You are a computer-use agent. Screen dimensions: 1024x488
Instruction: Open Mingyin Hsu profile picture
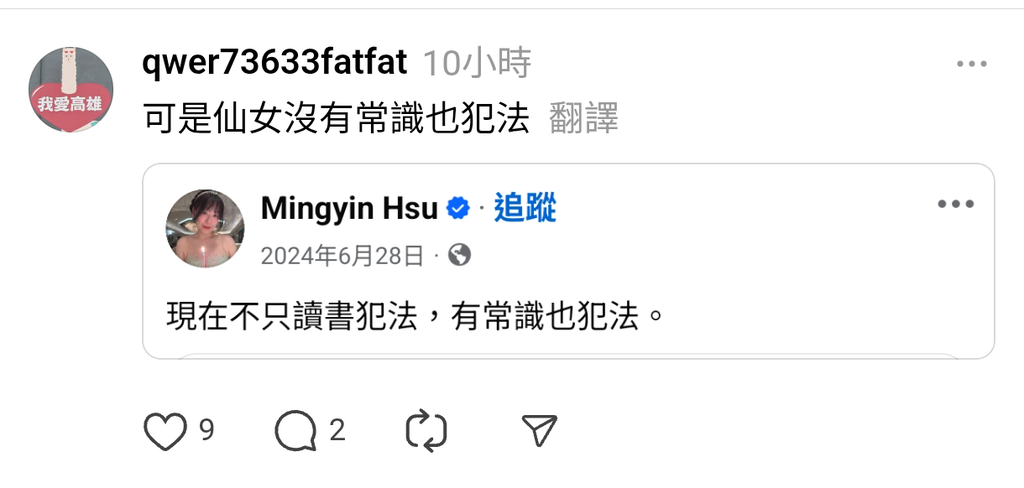[x=205, y=229]
